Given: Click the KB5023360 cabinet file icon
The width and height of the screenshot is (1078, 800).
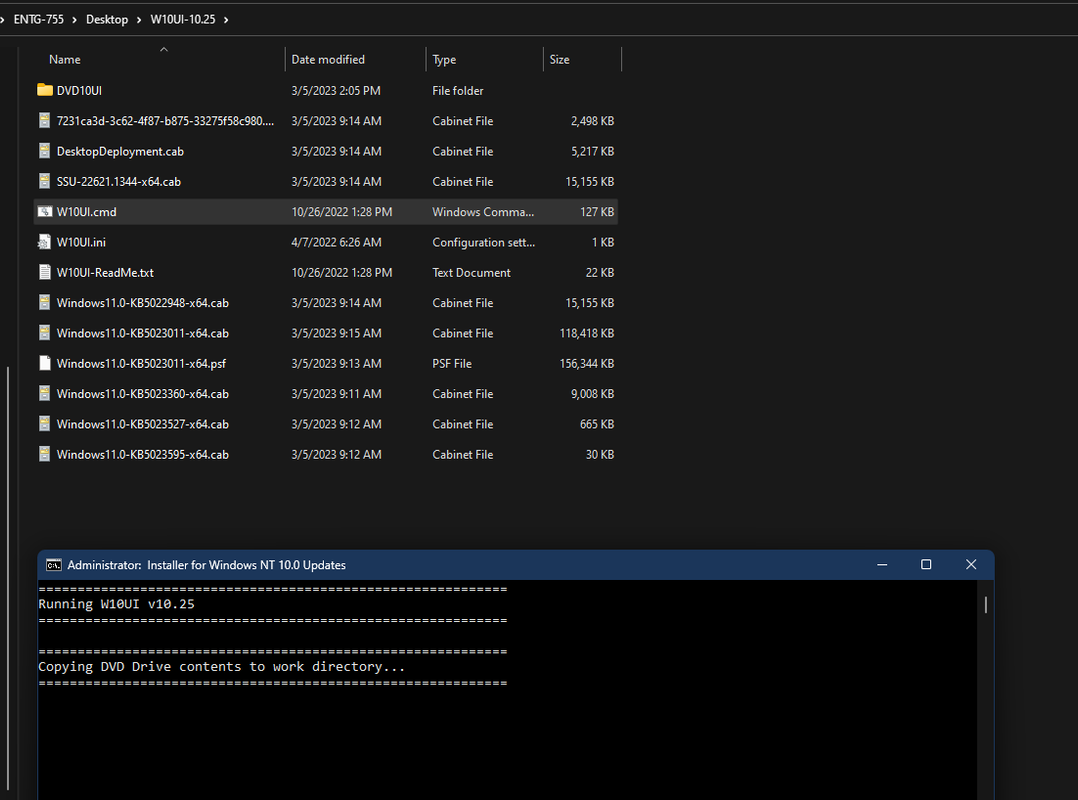Looking at the screenshot, I should point(45,393).
